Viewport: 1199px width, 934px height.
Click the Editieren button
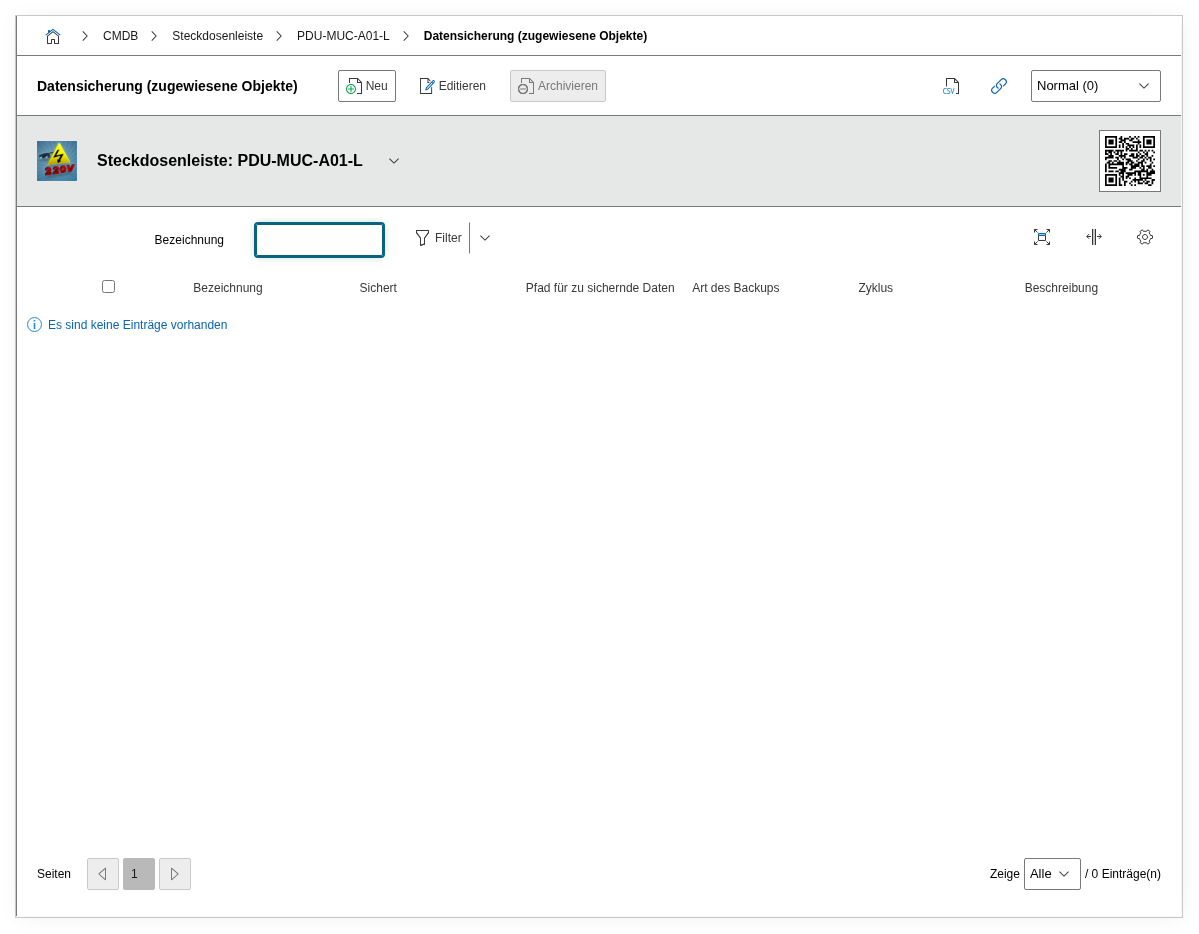coord(452,86)
